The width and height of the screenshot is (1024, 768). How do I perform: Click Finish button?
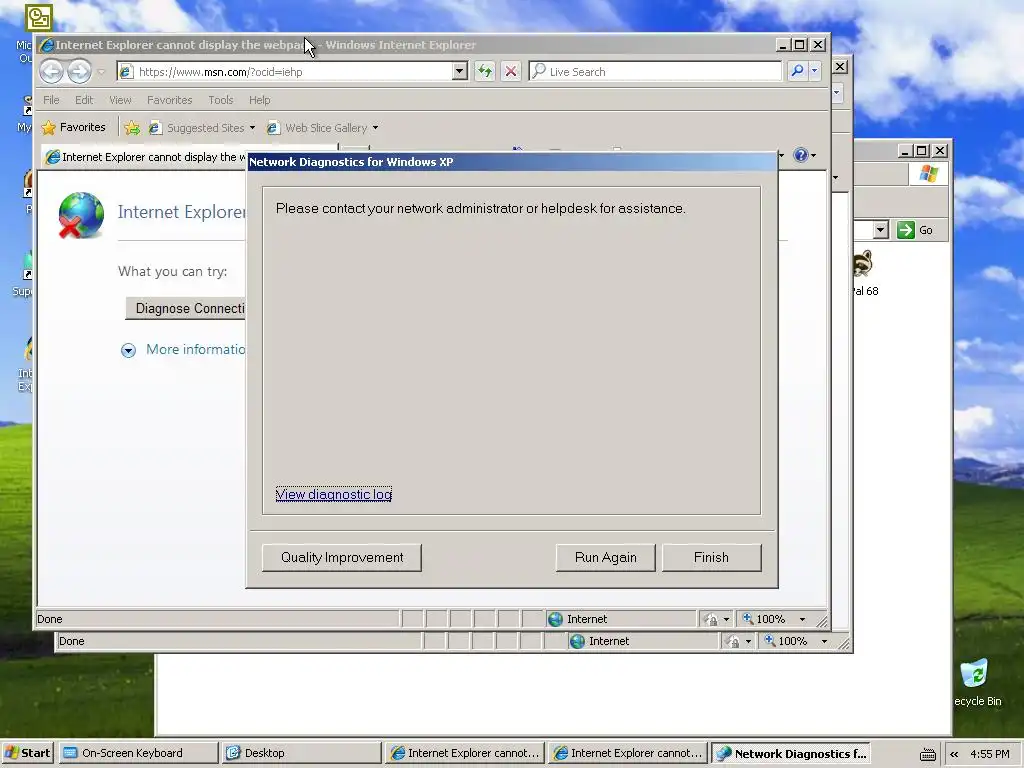(x=711, y=558)
